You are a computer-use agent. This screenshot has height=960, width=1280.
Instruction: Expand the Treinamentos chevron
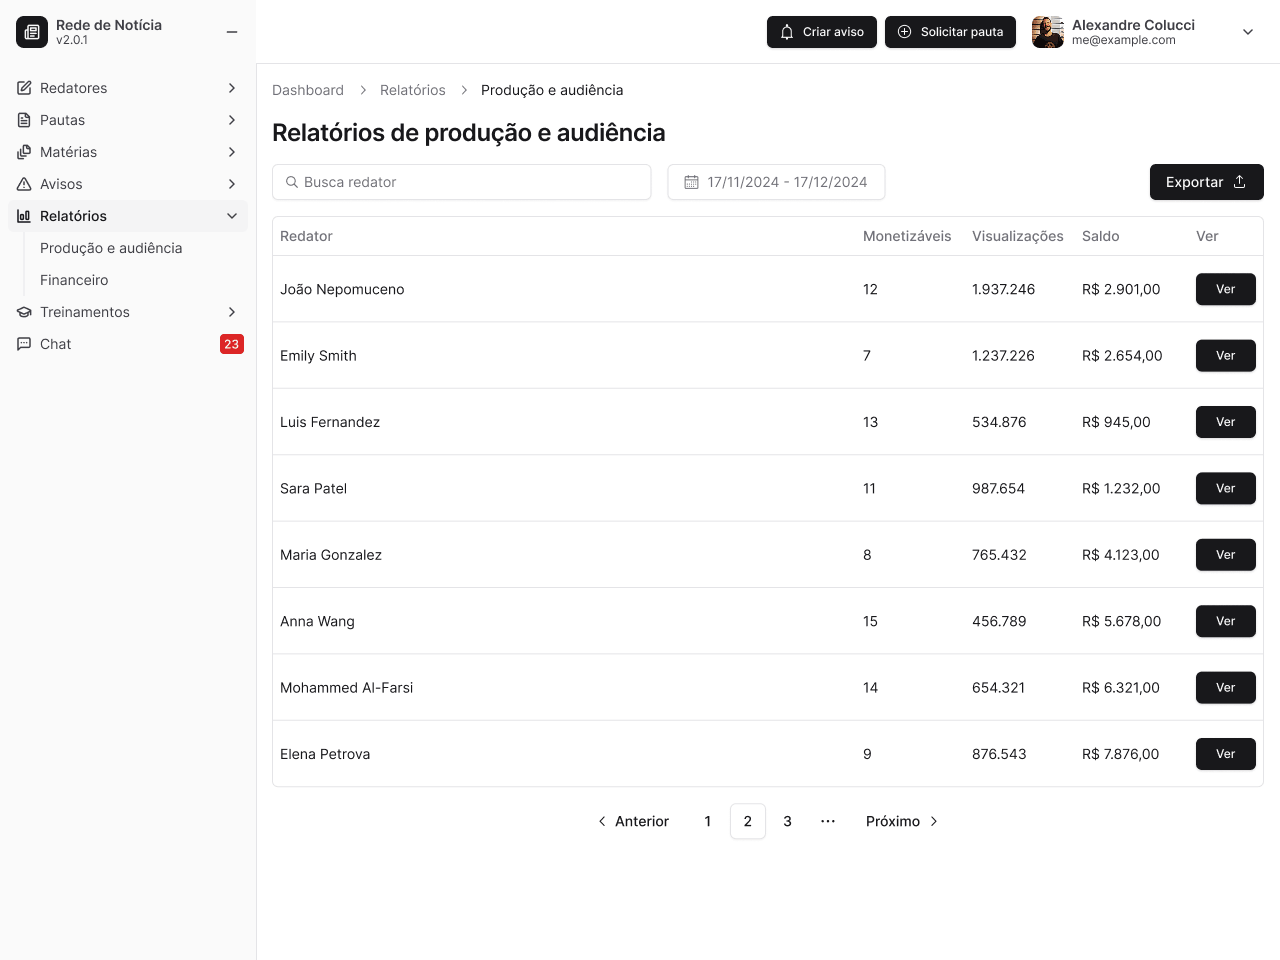(231, 312)
